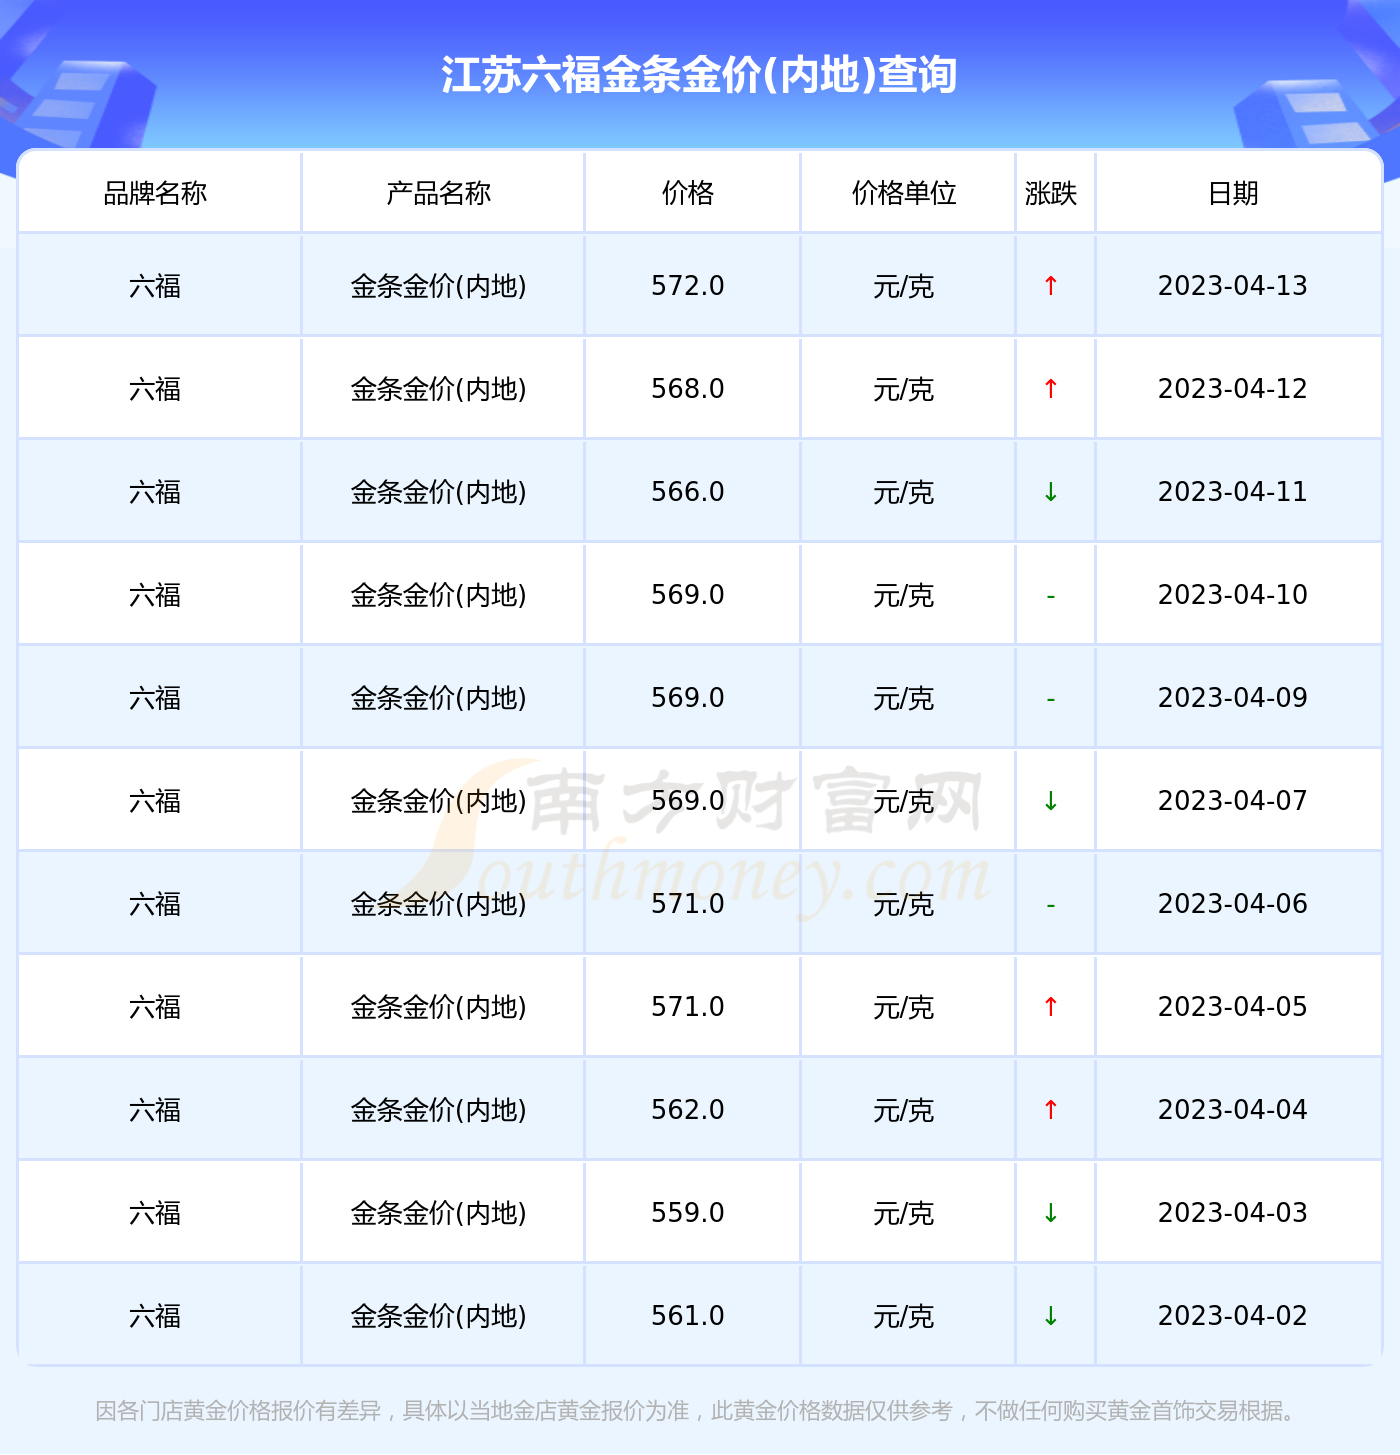Click the price 569.0 for 2023-04-10
This screenshot has height=1455, width=1400.
click(x=688, y=595)
